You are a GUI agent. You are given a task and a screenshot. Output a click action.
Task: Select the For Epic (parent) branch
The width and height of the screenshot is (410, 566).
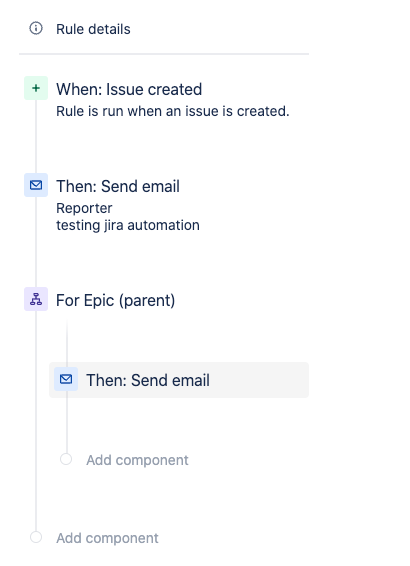pyautogui.click(x=115, y=300)
